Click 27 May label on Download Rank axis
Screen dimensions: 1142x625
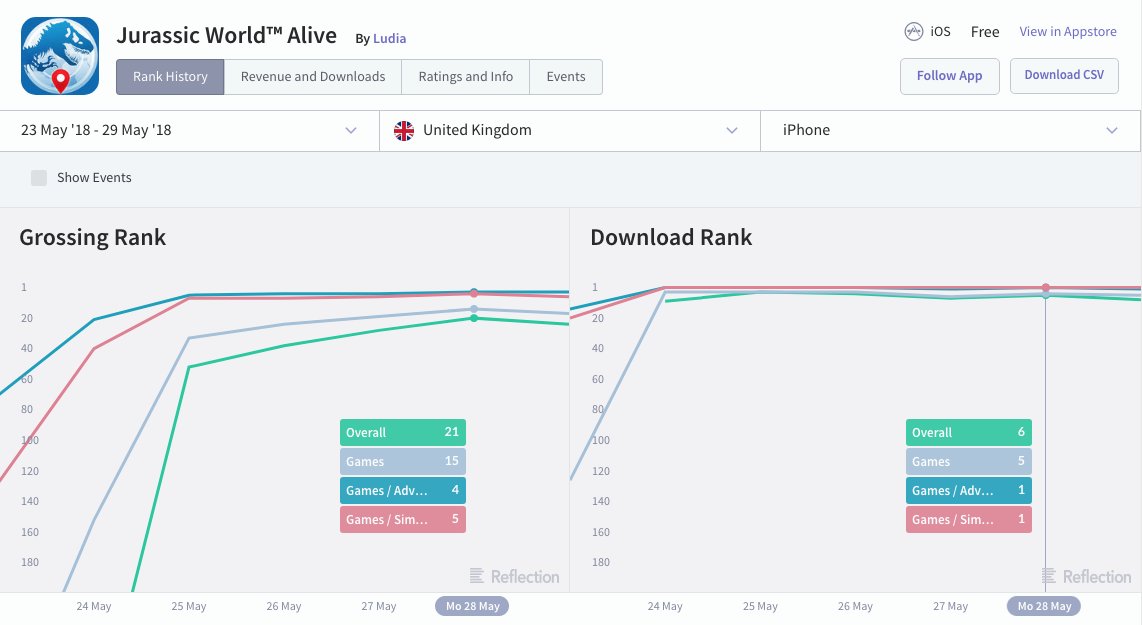click(x=950, y=606)
